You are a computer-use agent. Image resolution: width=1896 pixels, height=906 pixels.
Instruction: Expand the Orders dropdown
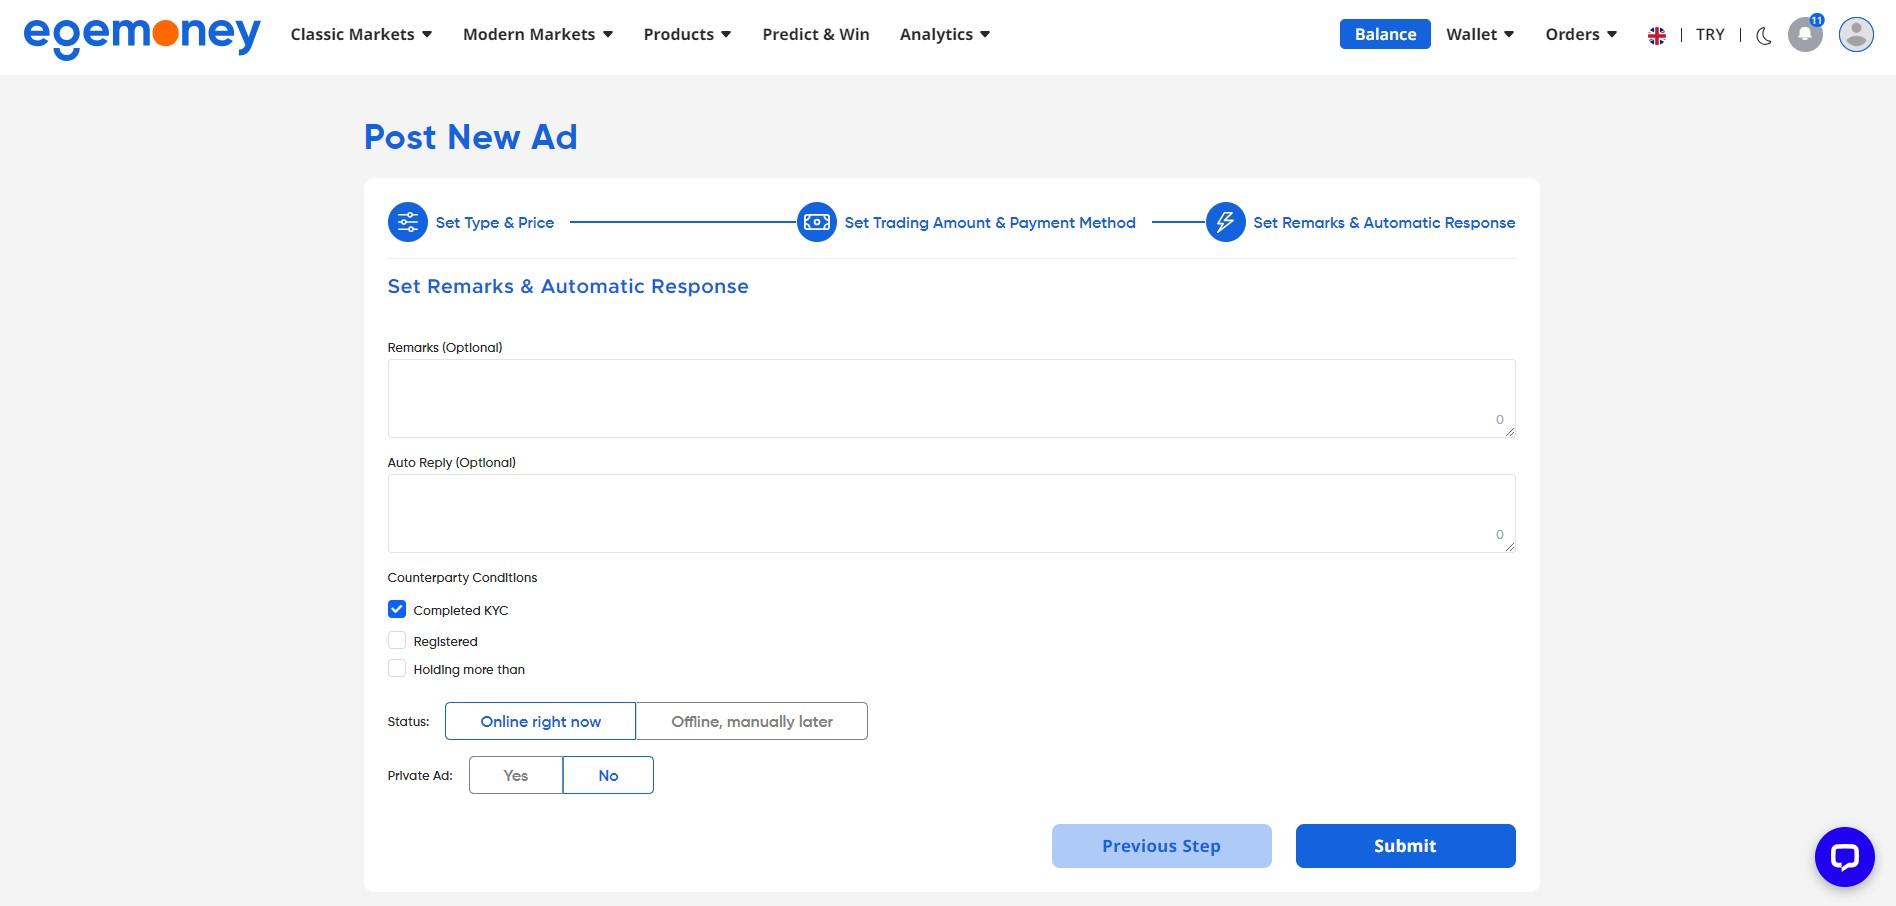(1580, 34)
